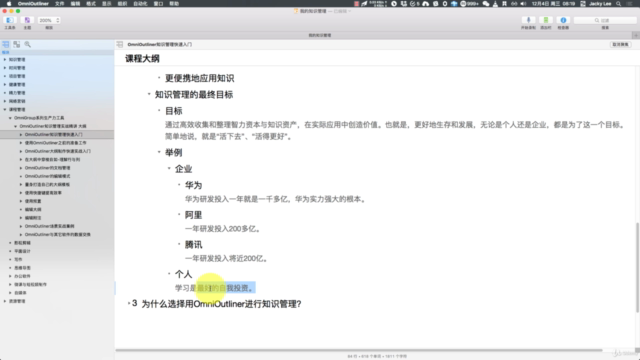The height and width of the screenshot is (360, 640).
Task: Click the green 添加行 add row icon
Action: [x=546, y=20]
